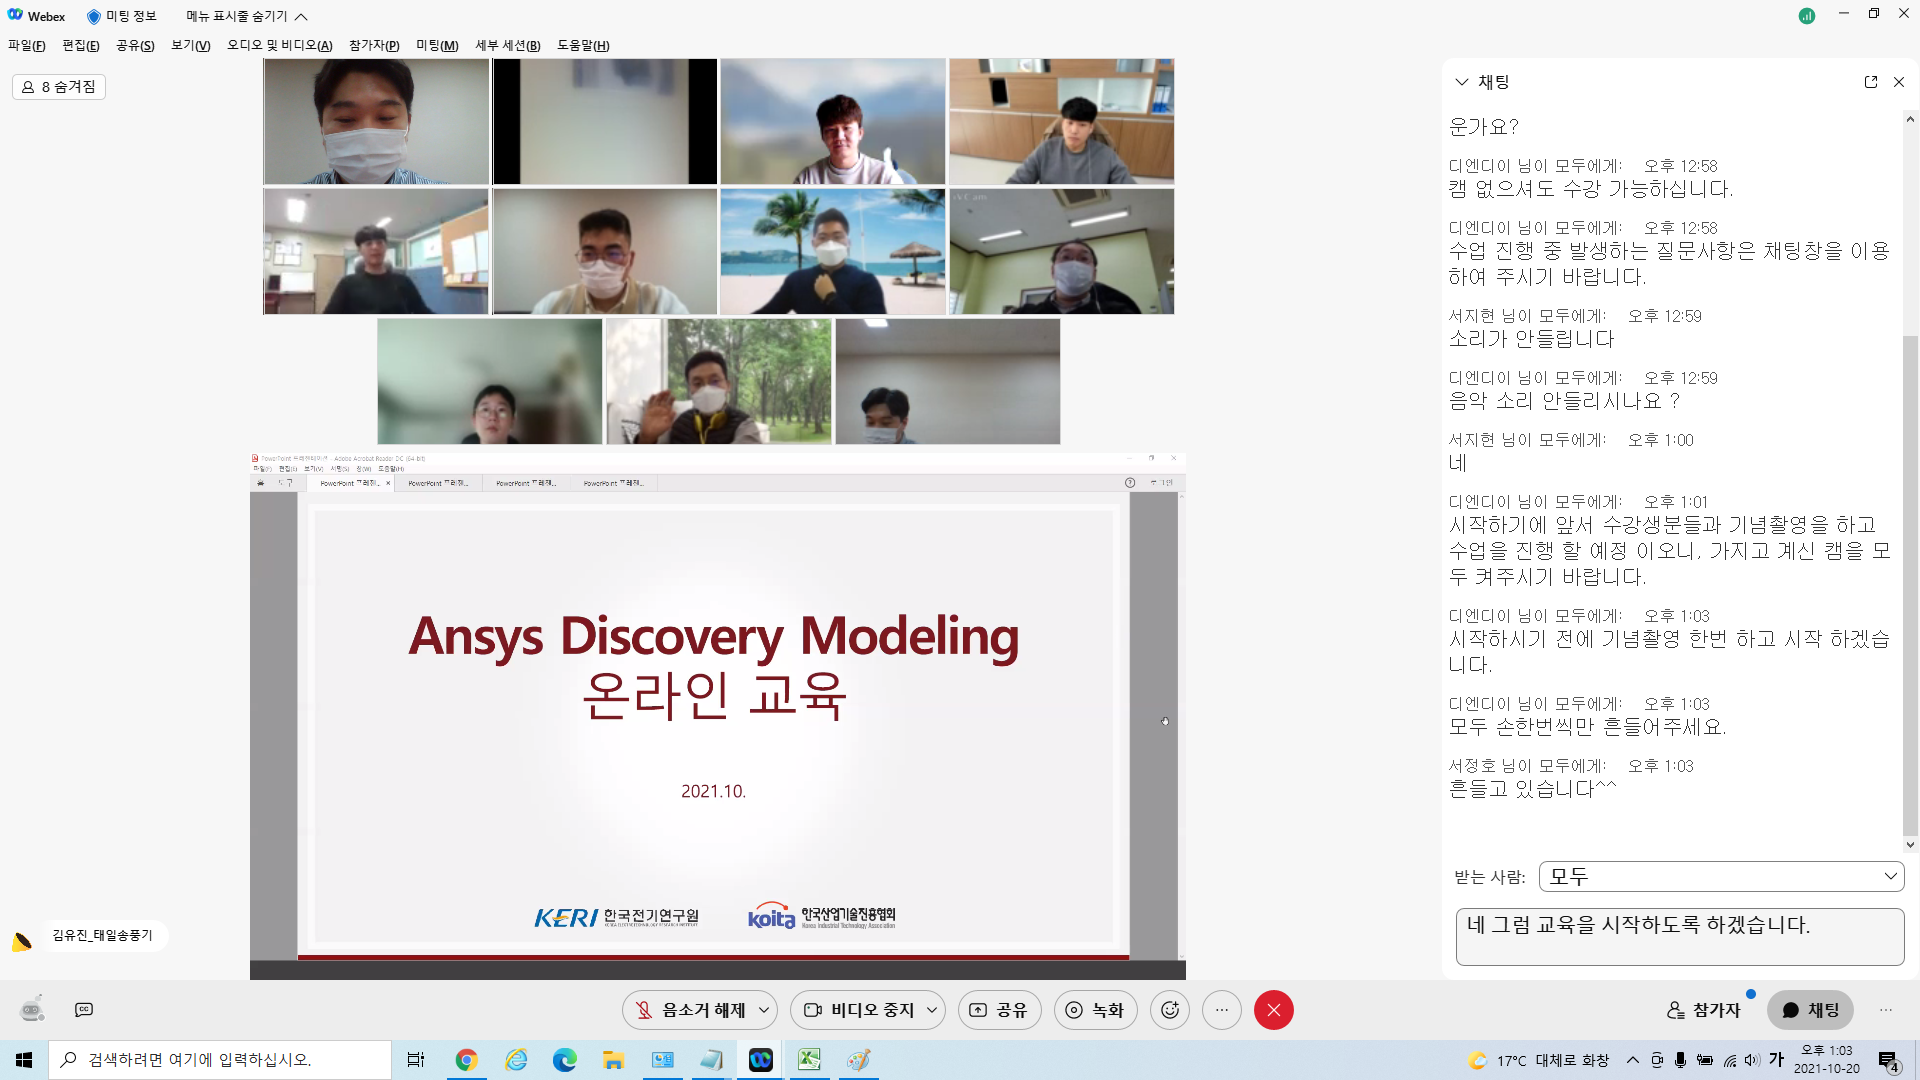Click the microphone icon in system tray
Viewport: 1920px width, 1080px height.
click(x=1681, y=1060)
